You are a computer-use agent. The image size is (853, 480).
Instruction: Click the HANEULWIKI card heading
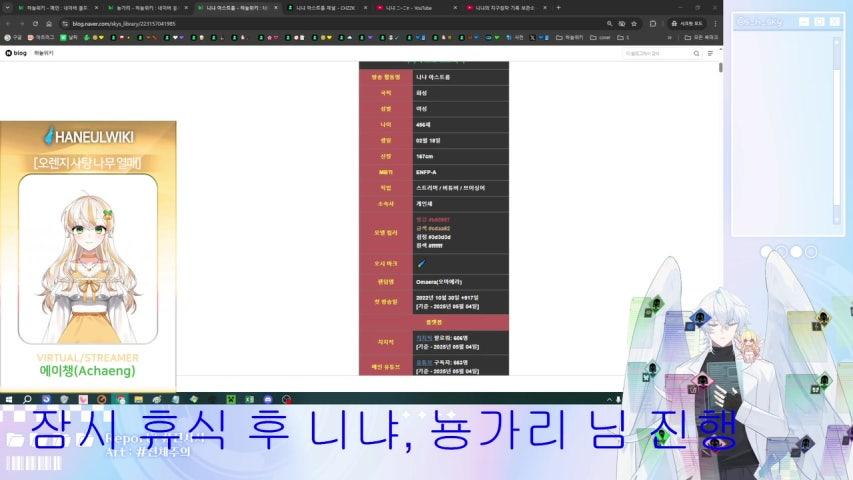[88, 137]
